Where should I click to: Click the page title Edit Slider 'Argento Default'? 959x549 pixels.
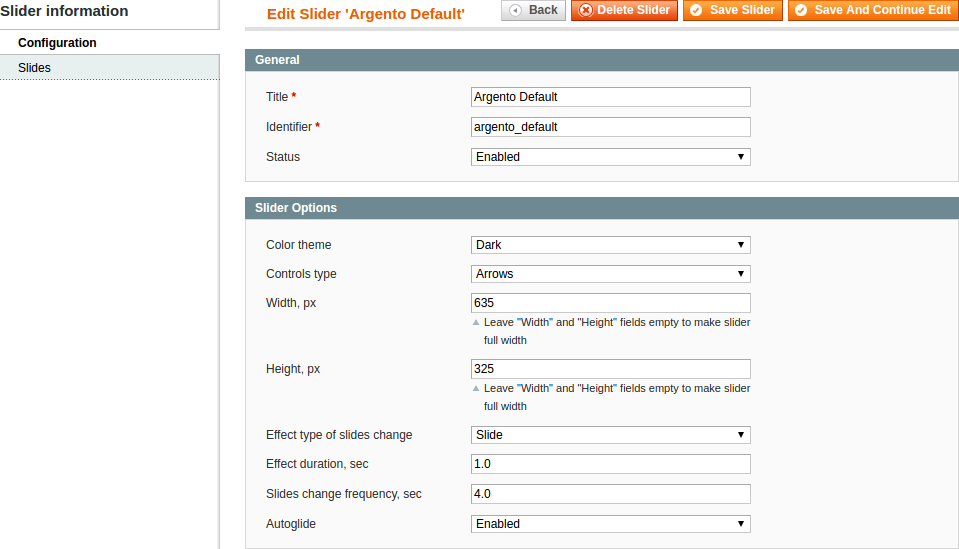tap(366, 14)
